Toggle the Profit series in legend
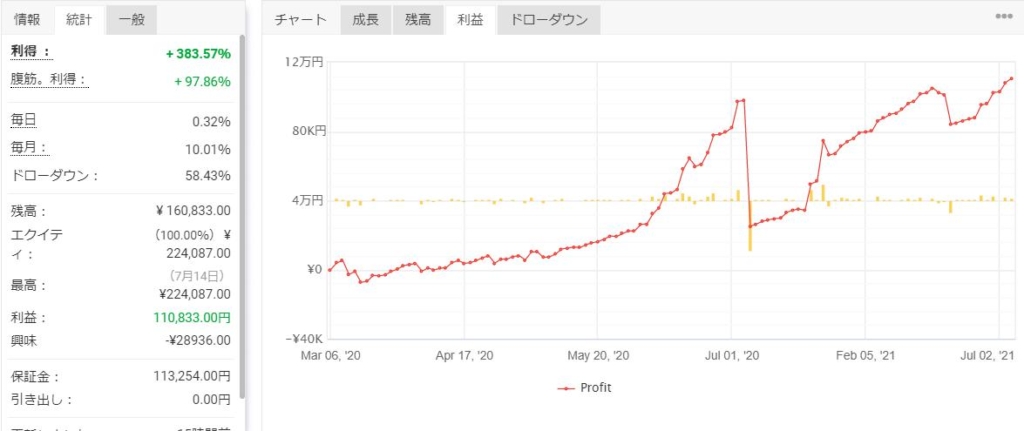 tap(584, 388)
